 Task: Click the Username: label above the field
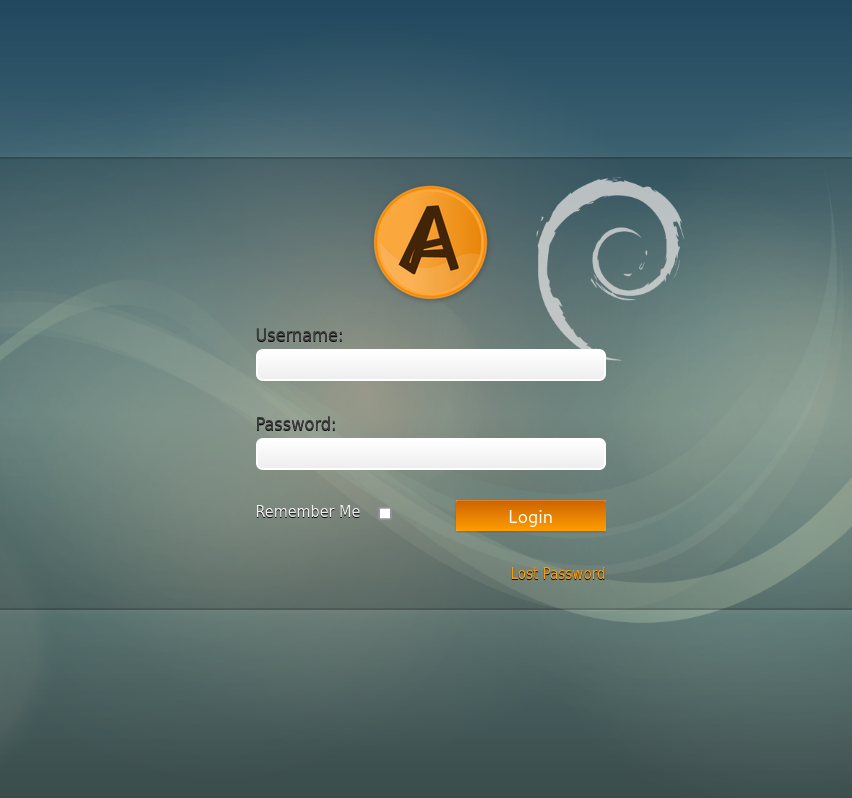coord(299,336)
